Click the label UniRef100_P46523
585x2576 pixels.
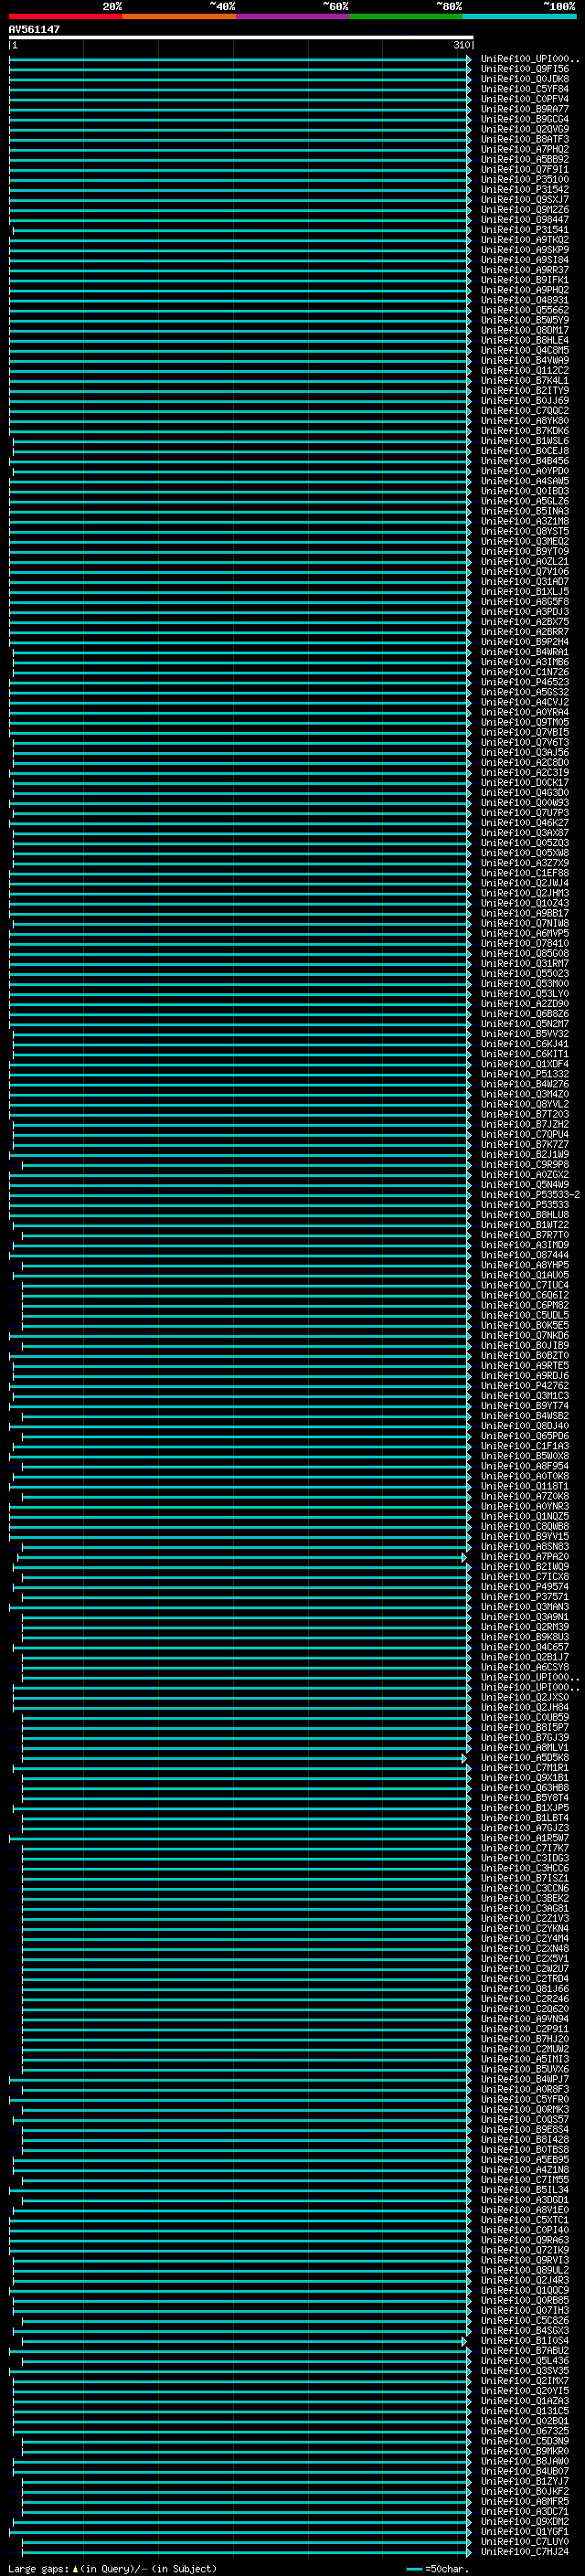[524, 682]
